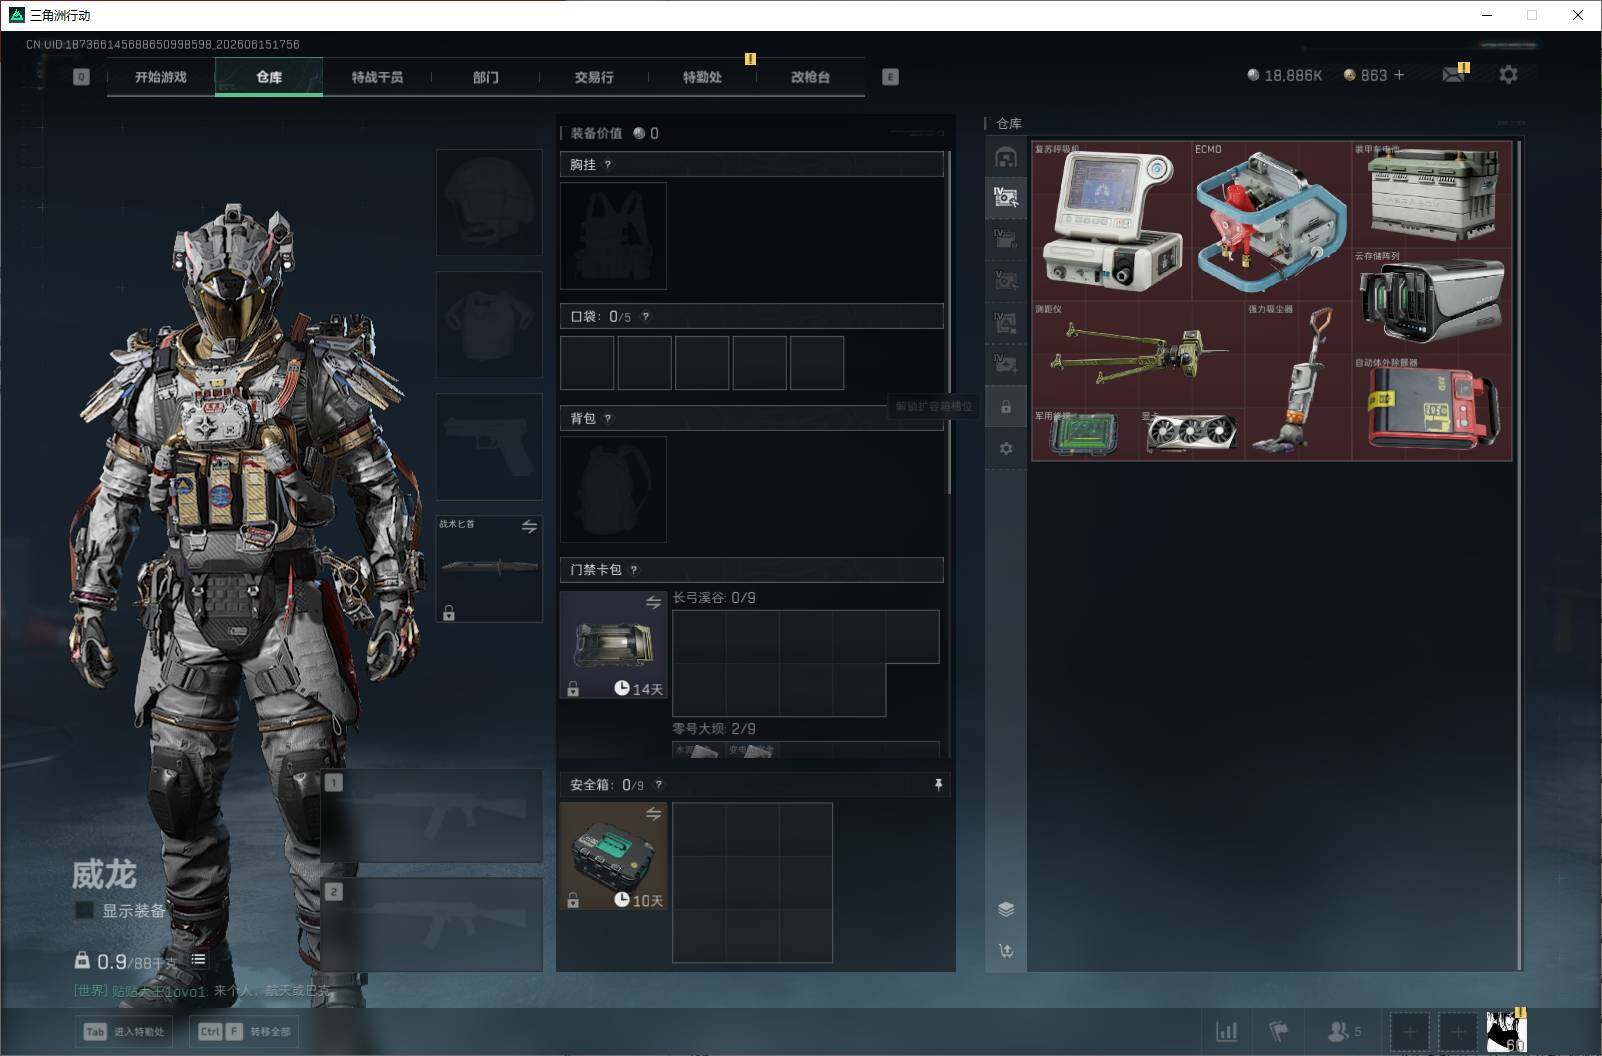Click the player avatar portrait
This screenshot has width=1602, height=1056.
click(1506, 1032)
